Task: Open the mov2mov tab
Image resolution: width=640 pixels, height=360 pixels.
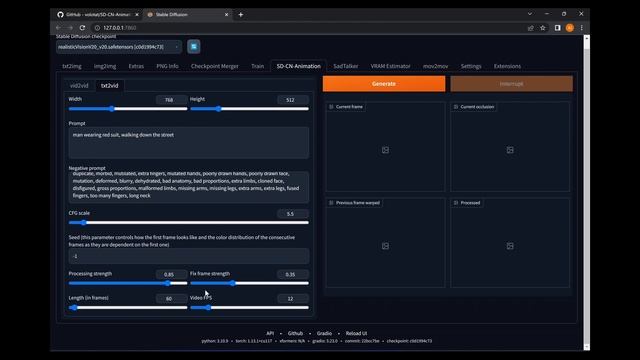Action: point(436,66)
